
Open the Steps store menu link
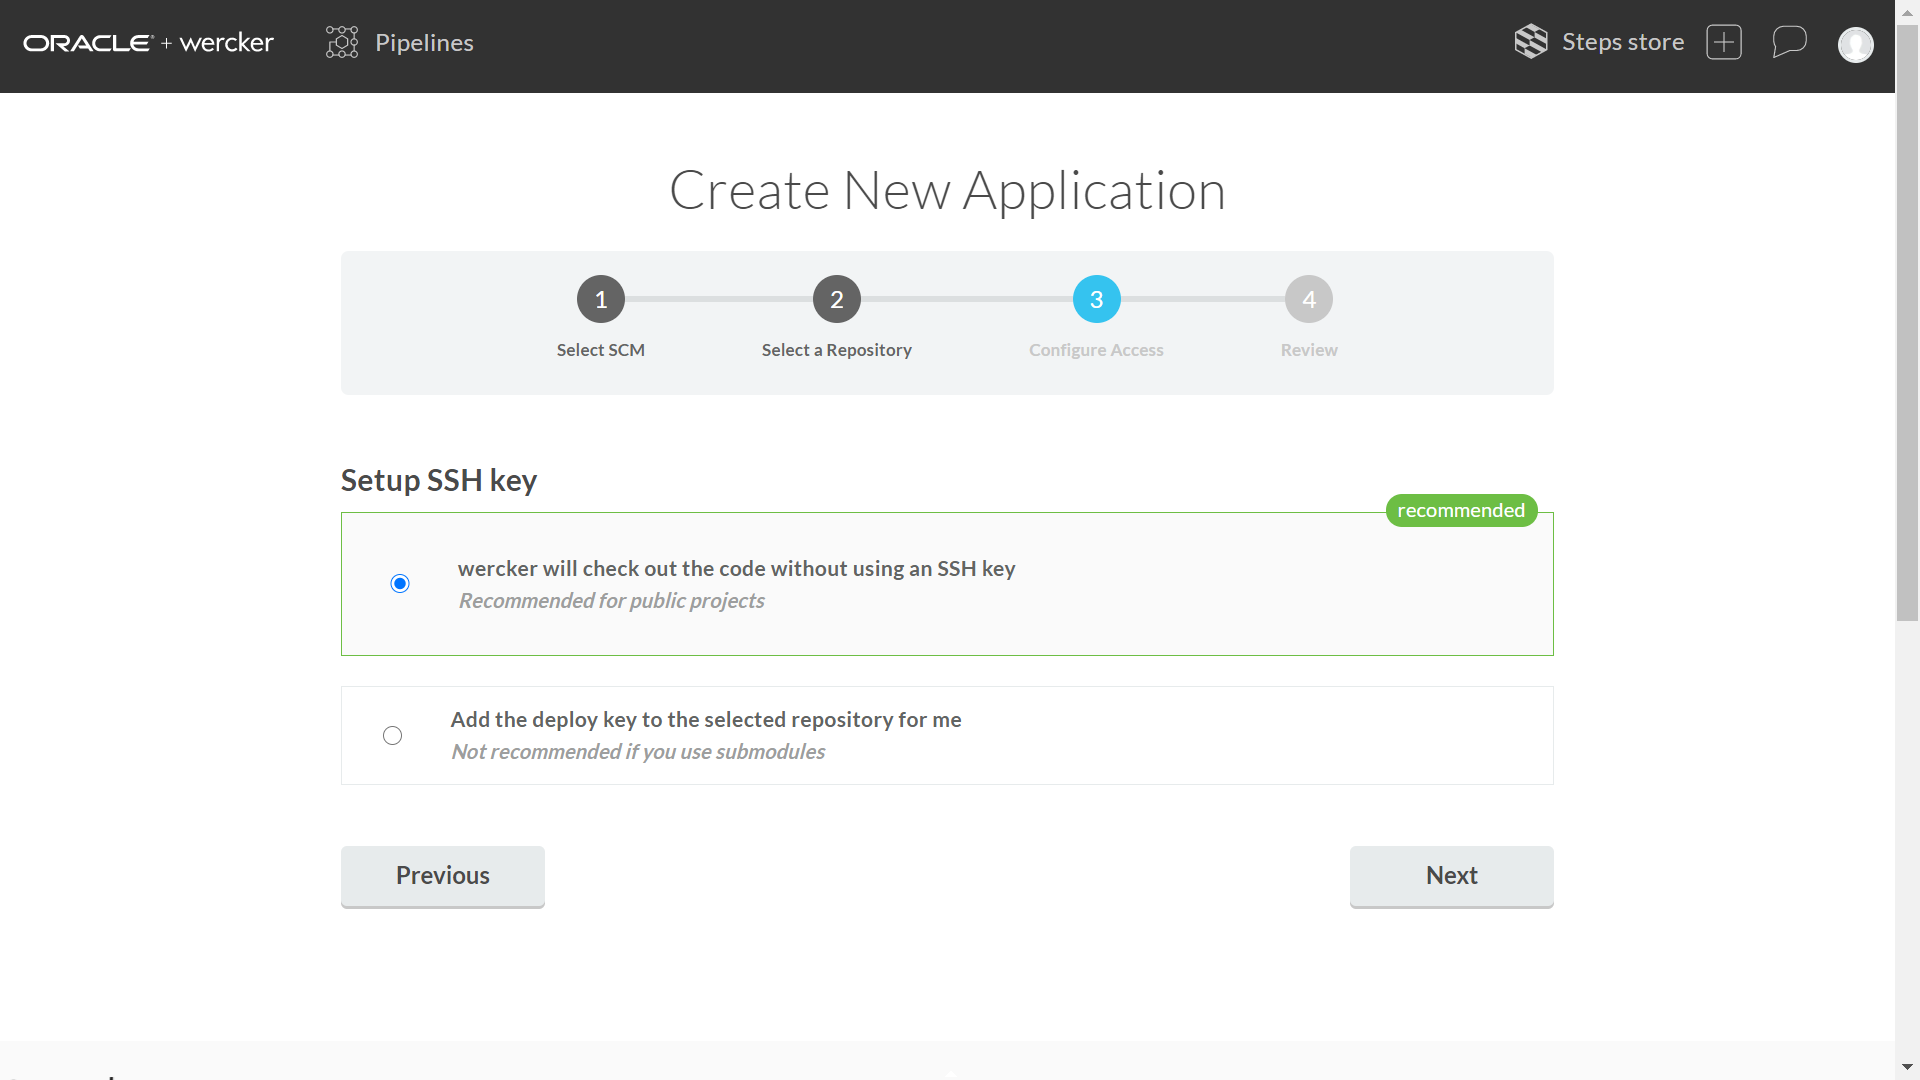point(1622,42)
